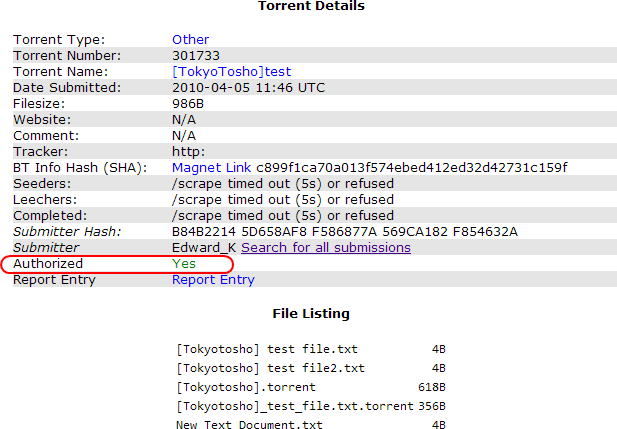Click the blue Report Entry link
The image size is (617, 429).
tap(213, 280)
